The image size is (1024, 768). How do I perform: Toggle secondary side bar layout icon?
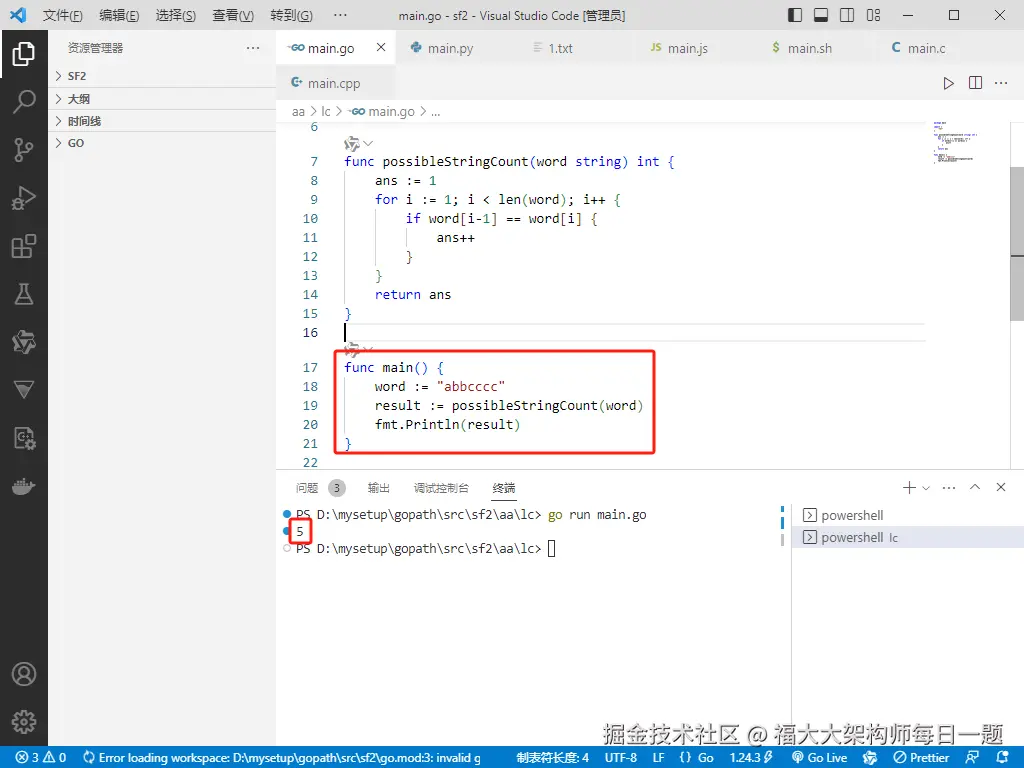pyautogui.click(x=847, y=15)
